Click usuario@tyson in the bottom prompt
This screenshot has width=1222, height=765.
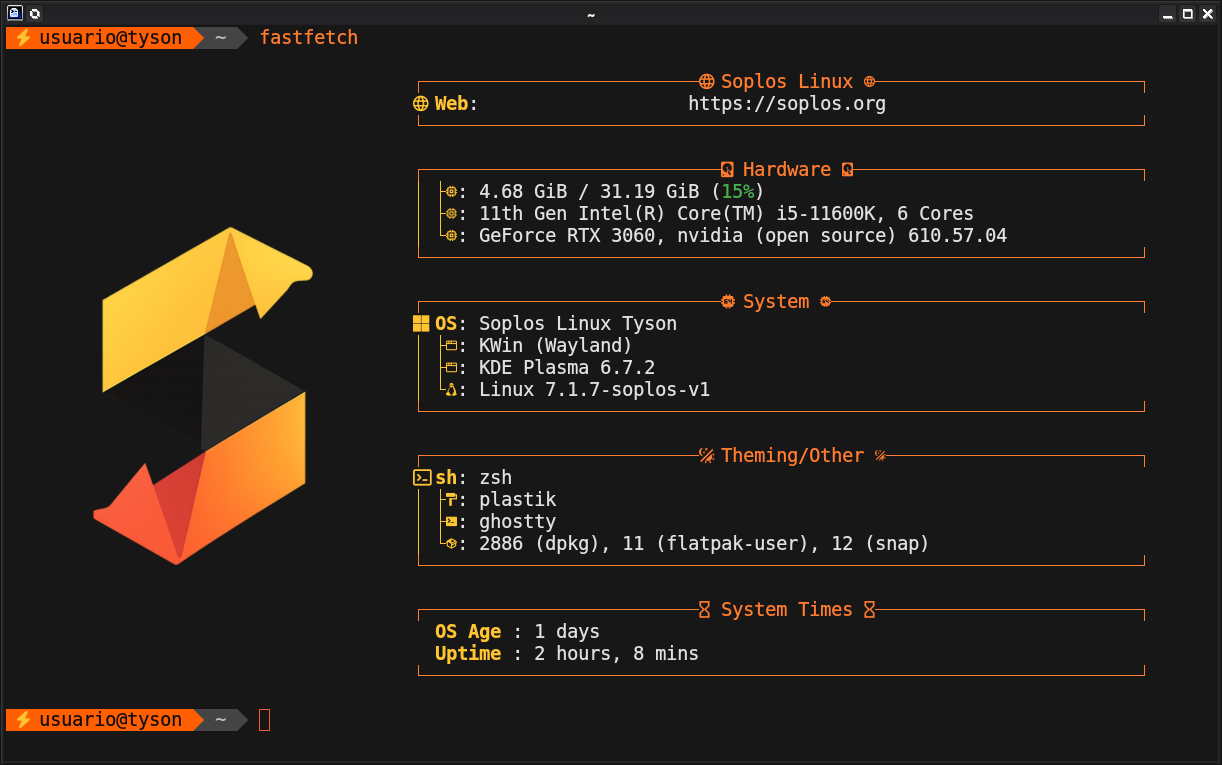tap(111, 720)
